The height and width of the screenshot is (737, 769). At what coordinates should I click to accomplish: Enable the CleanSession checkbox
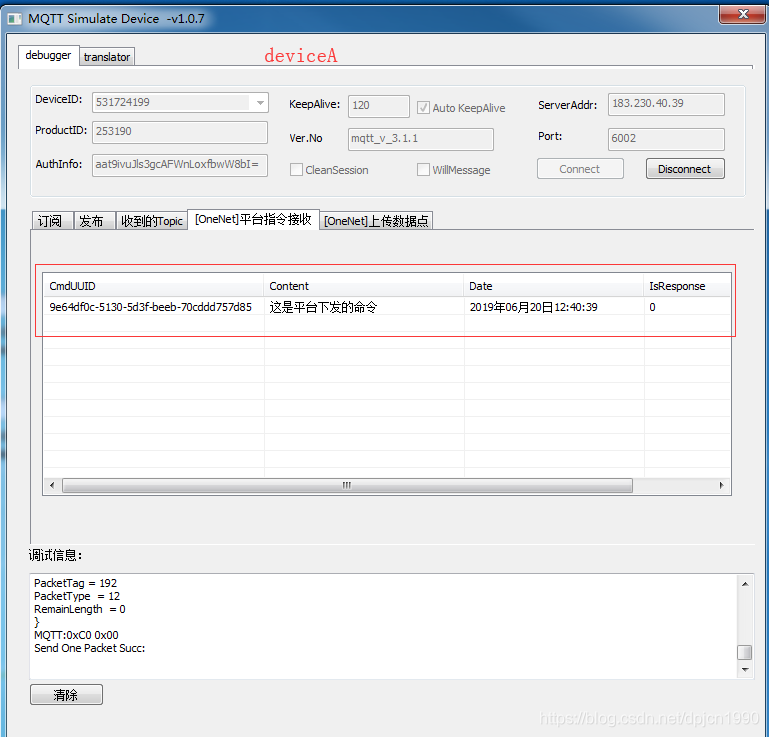296,170
